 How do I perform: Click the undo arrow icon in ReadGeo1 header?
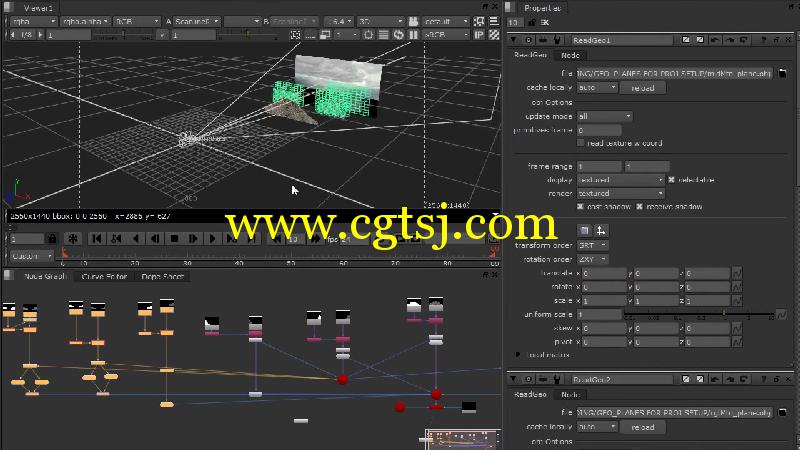pyautogui.click(x=715, y=40)
